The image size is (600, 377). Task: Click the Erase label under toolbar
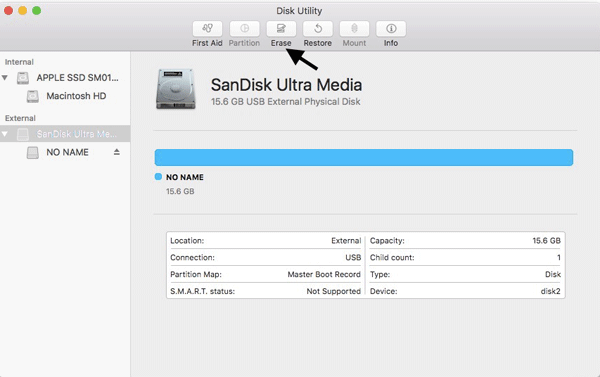(x=281, y=43)
